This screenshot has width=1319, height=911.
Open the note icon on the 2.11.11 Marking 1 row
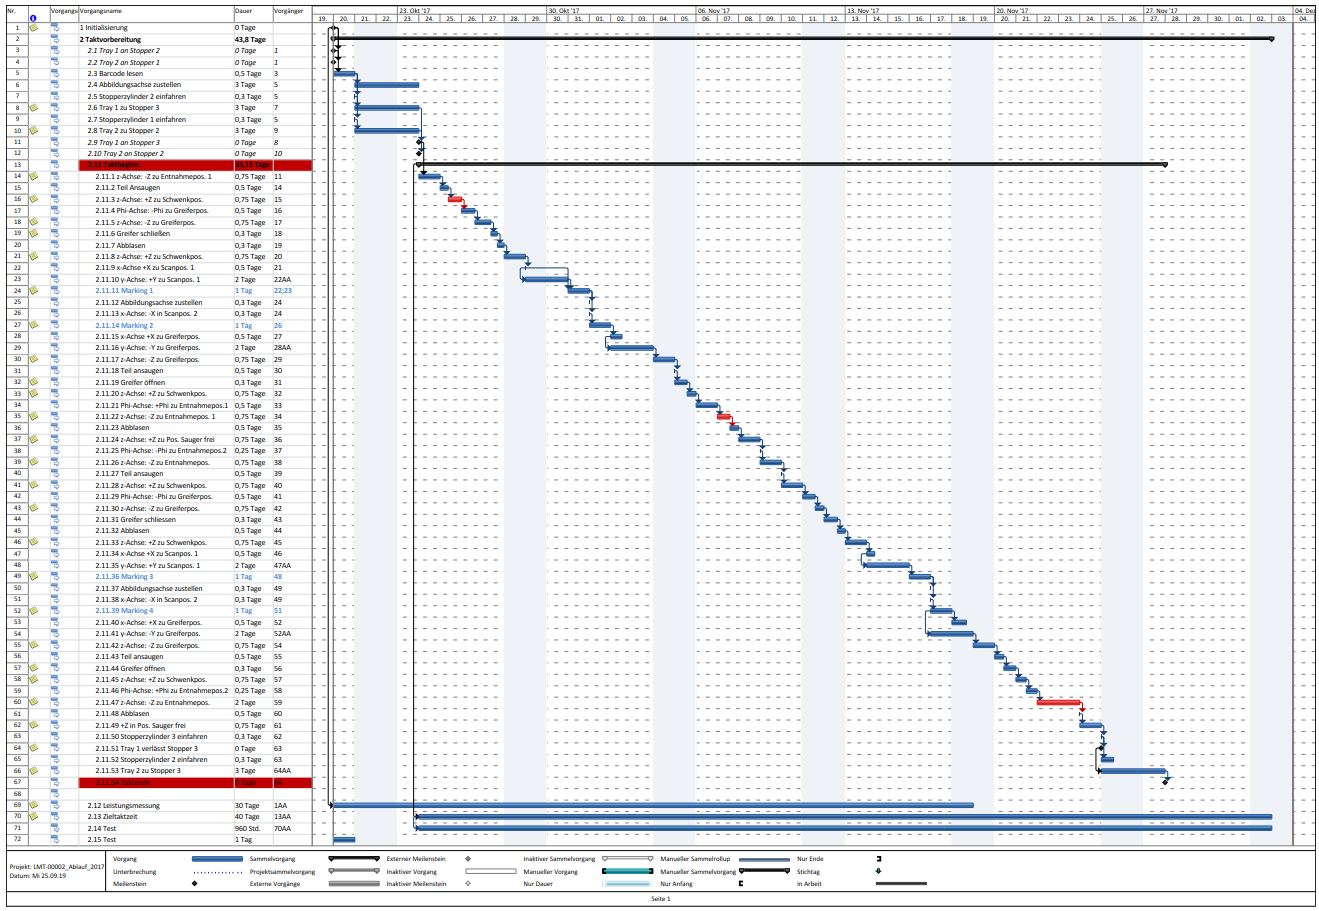point(33,291)
